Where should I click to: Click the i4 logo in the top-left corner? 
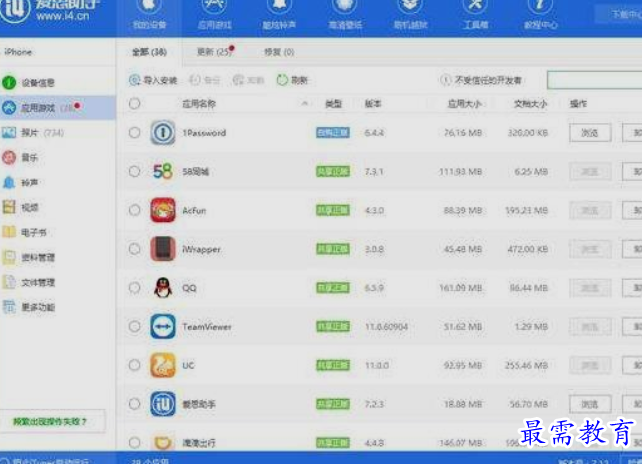(15, 10)
